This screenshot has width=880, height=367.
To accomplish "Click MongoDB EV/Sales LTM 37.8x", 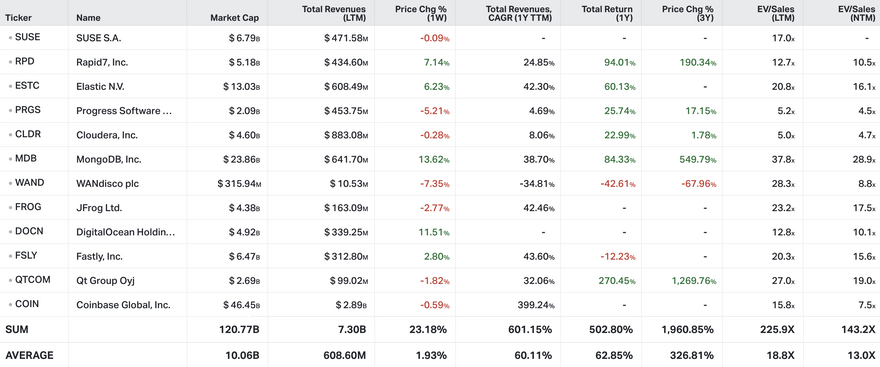I will pos(783,159).
